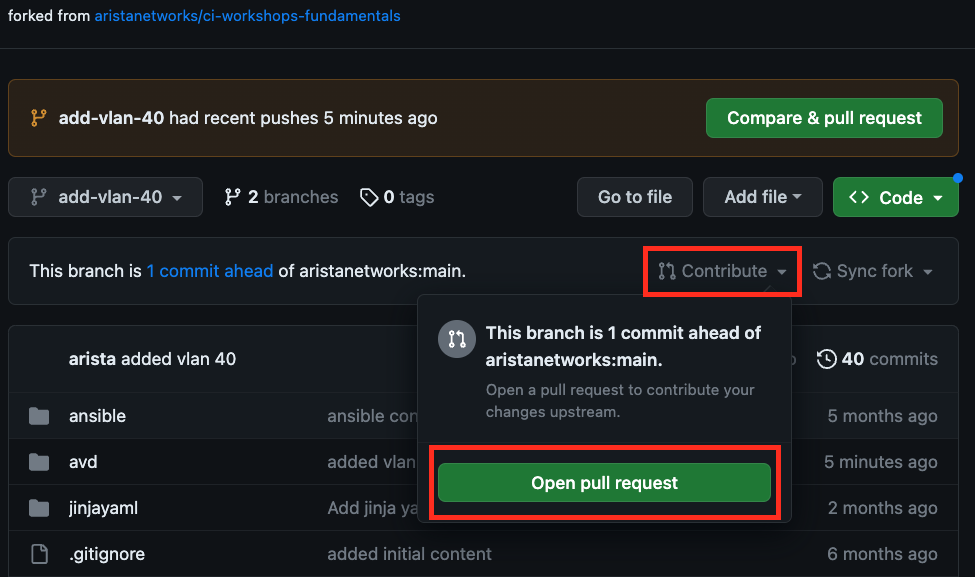Expand the Contribute menu
Image resolution: width=975 pixels, height=577 pixels.
point(723,271)
